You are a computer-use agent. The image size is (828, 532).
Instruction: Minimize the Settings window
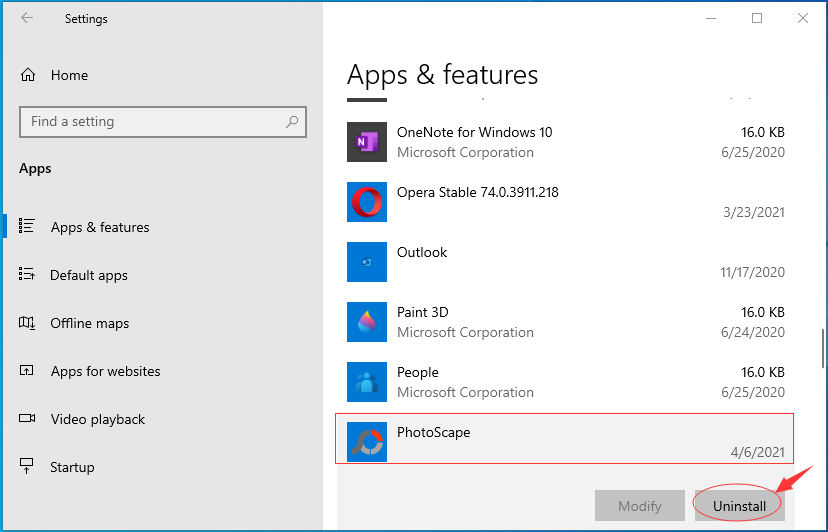pos(711,18)
